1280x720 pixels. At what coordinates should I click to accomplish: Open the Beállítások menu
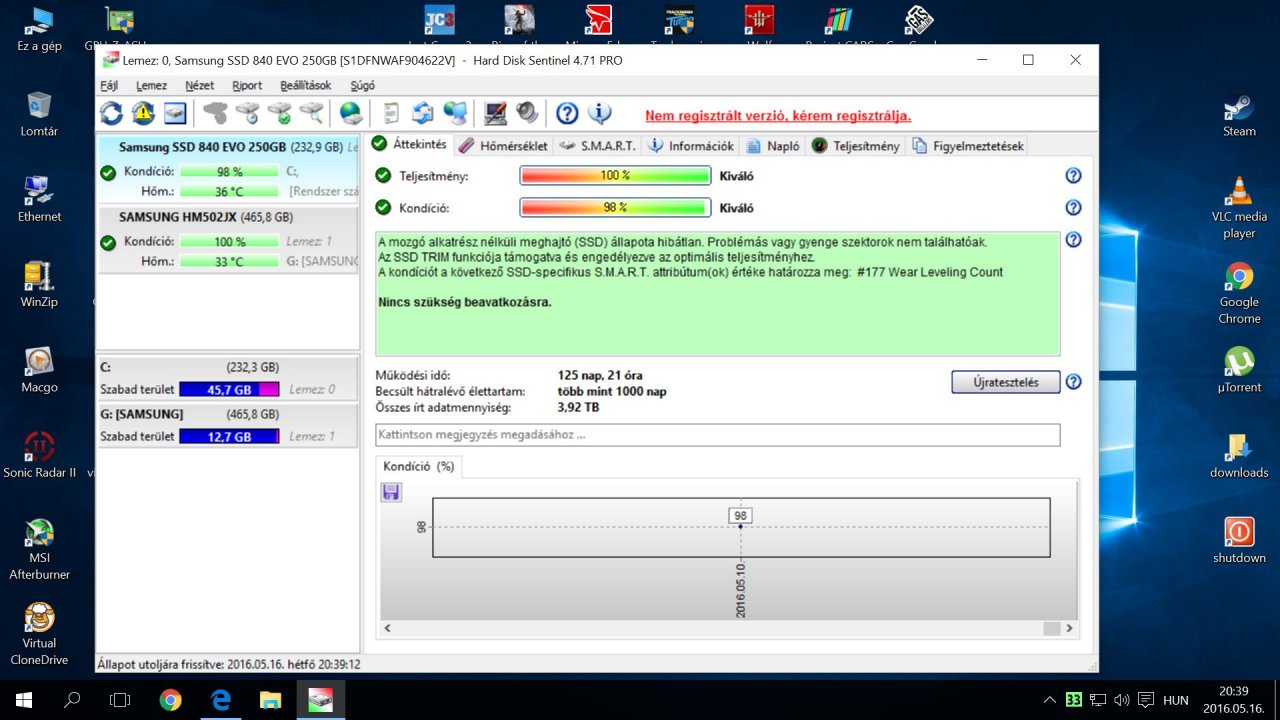(306, 86)
